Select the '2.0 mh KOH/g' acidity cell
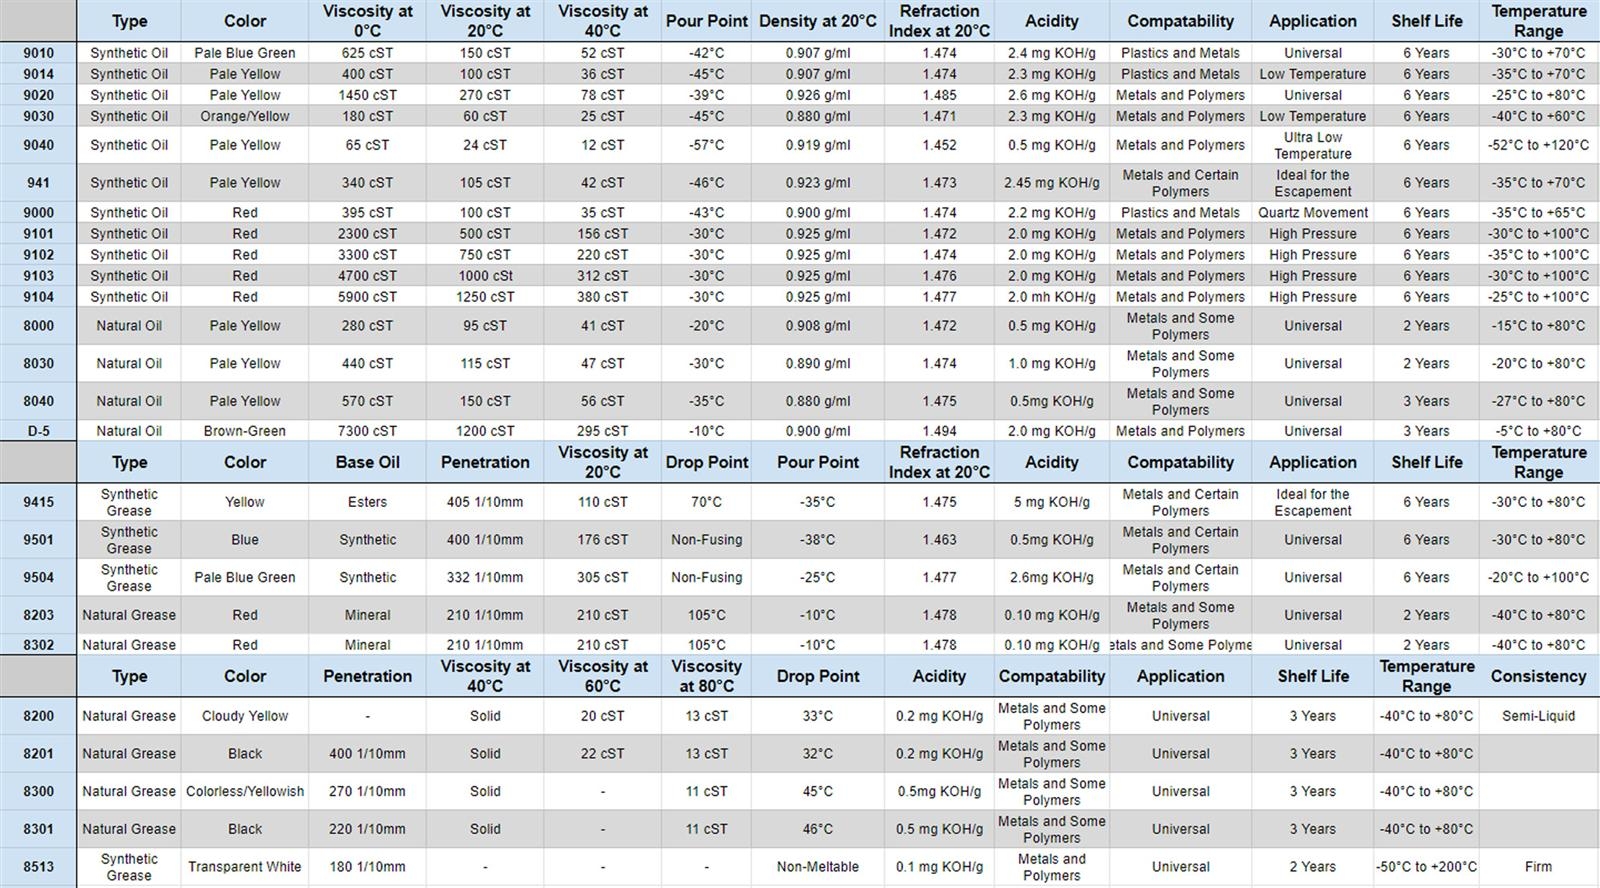 pyautogui.click(x=1051, y=297)
